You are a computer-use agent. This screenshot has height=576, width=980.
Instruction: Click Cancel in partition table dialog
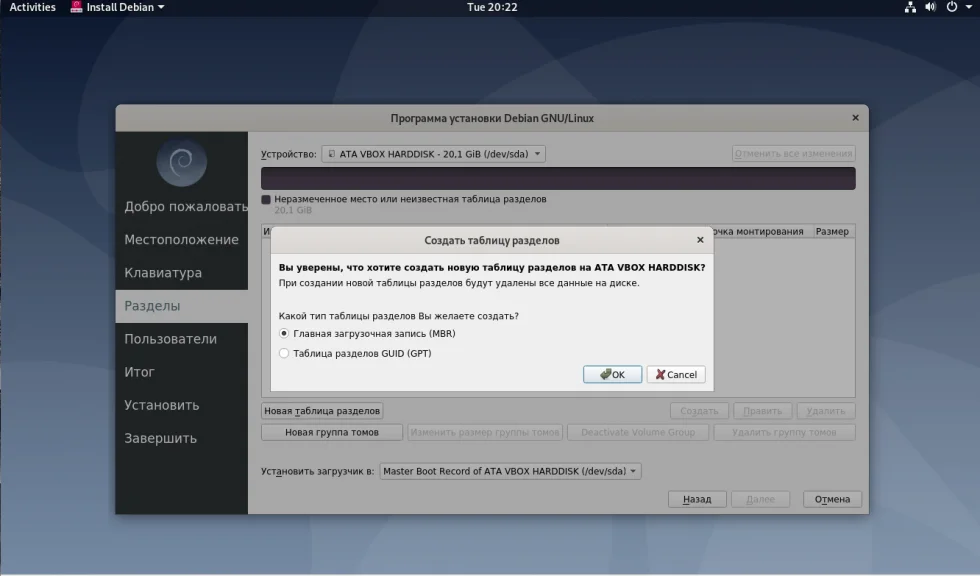click(676, 374)
